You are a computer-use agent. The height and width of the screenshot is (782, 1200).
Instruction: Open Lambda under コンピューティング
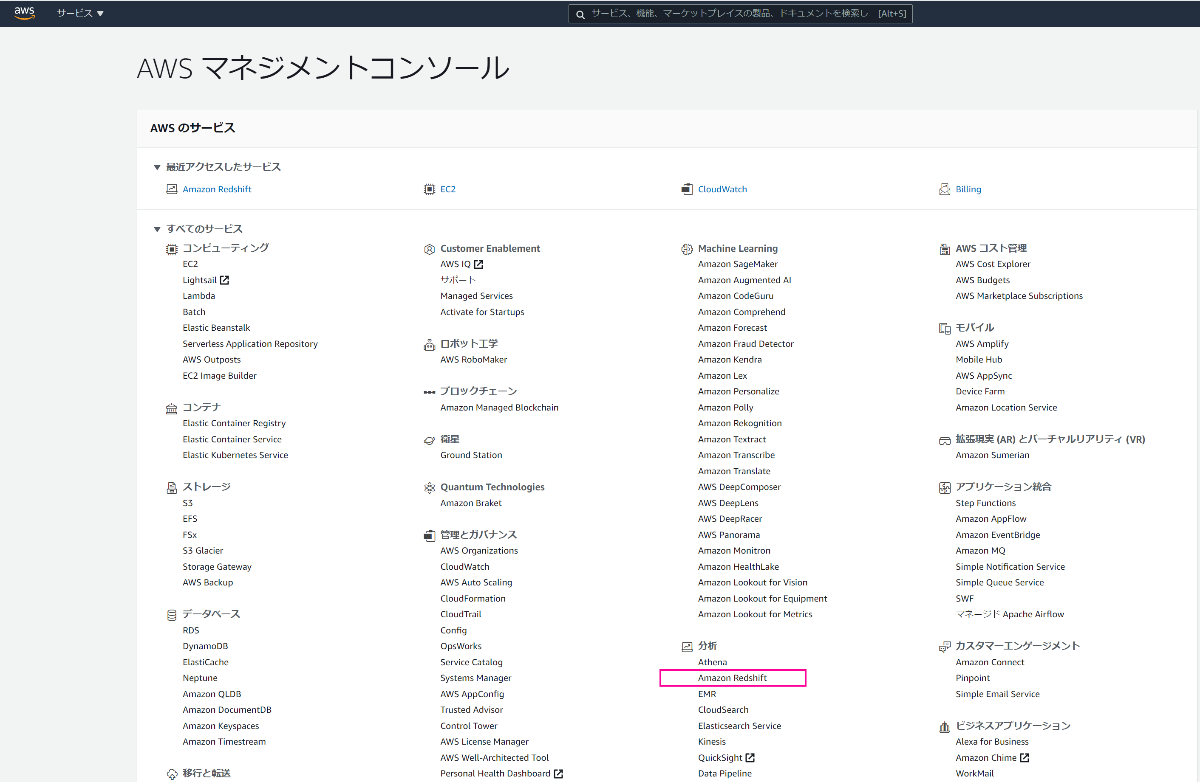199,296
